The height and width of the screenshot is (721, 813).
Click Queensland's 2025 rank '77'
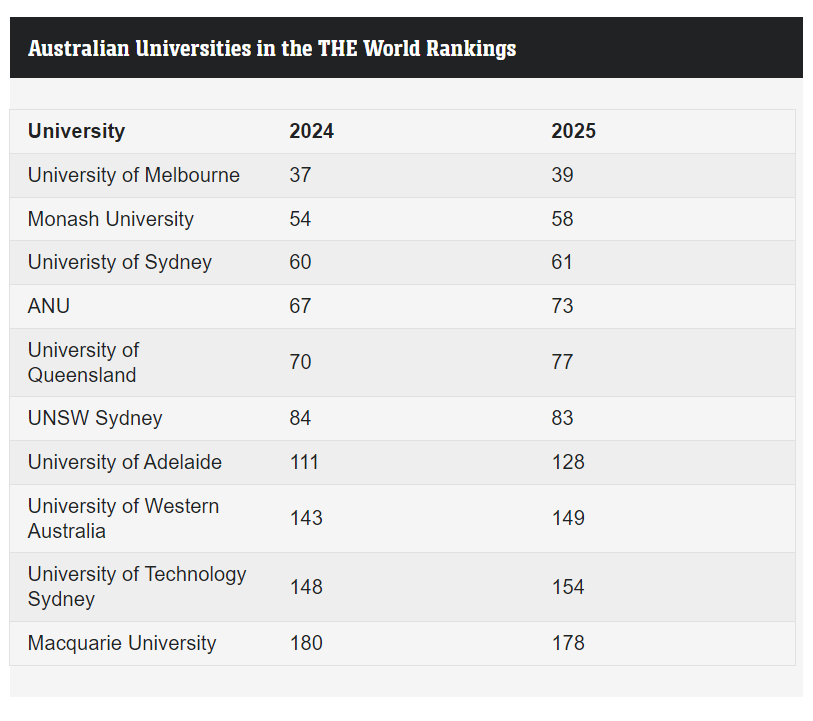(562, 362)
